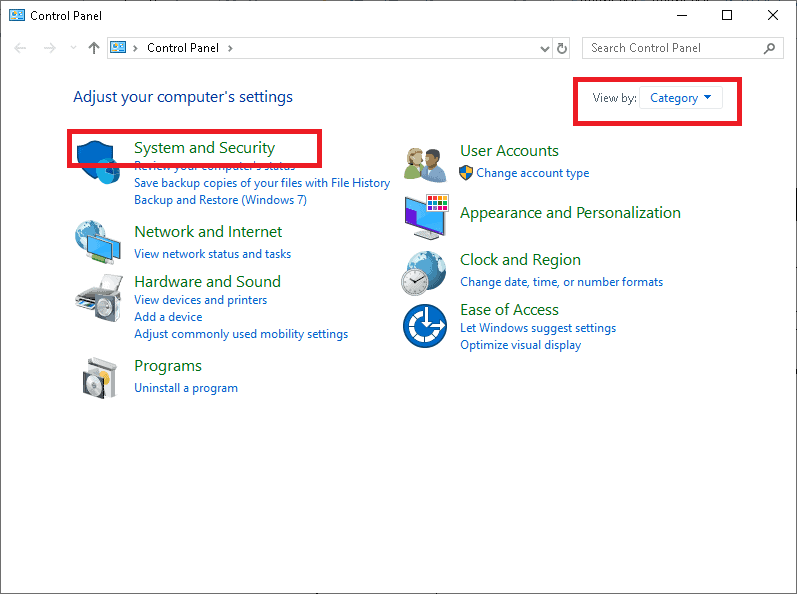This screenshot has width=797, height=594.
Task: Close the Control Panel window
Action: pos(773,15)
